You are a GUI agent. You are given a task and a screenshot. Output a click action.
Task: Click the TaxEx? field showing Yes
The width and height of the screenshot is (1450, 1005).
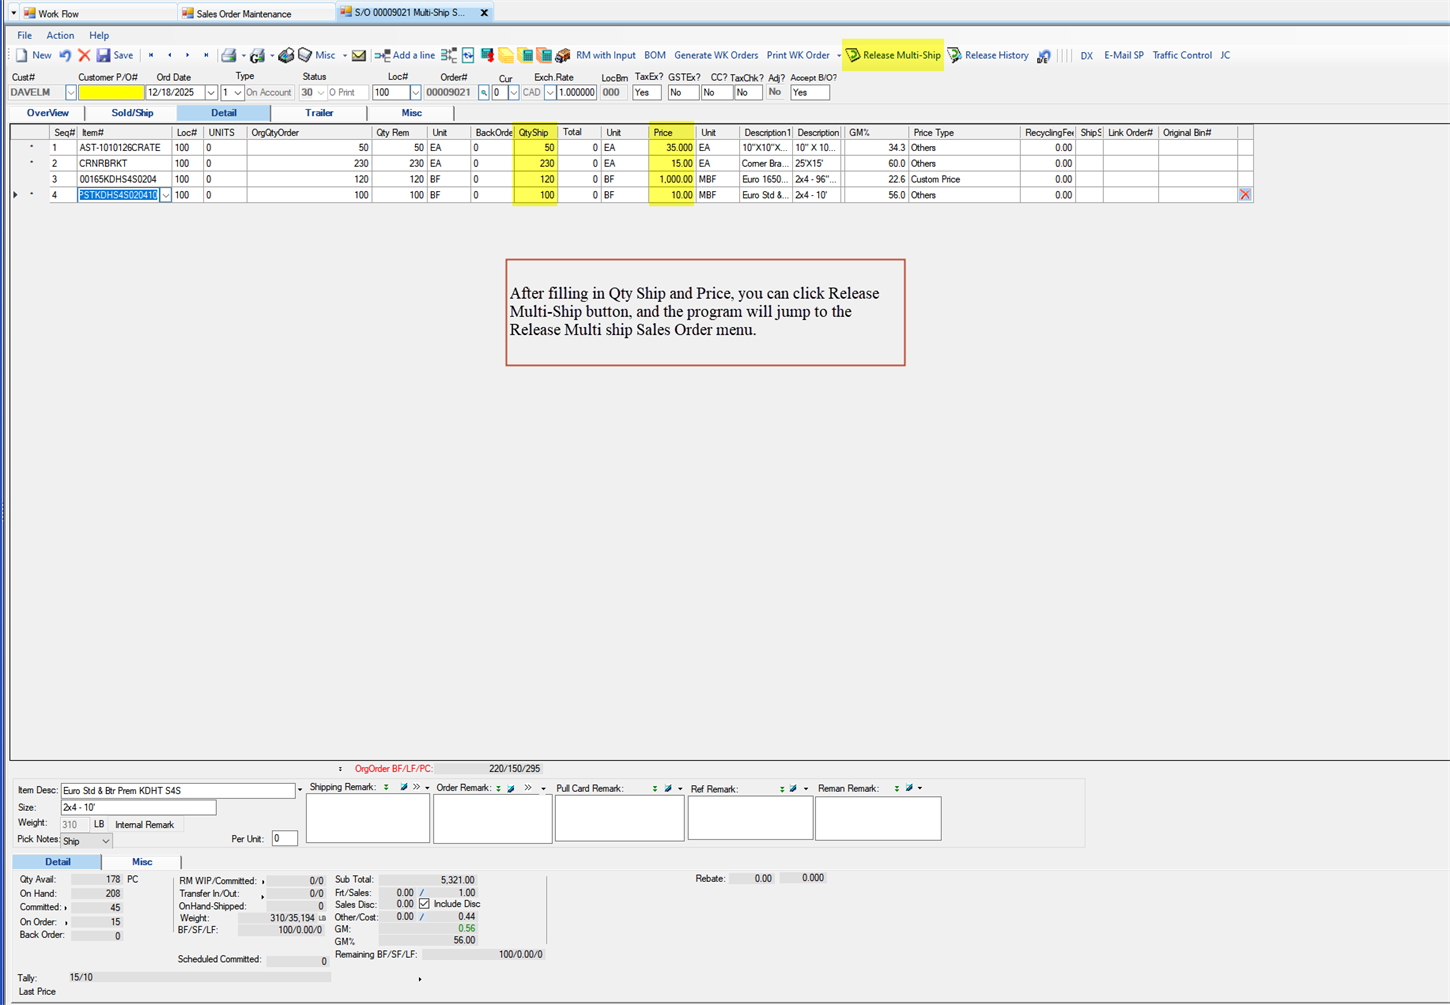(646, 92)
